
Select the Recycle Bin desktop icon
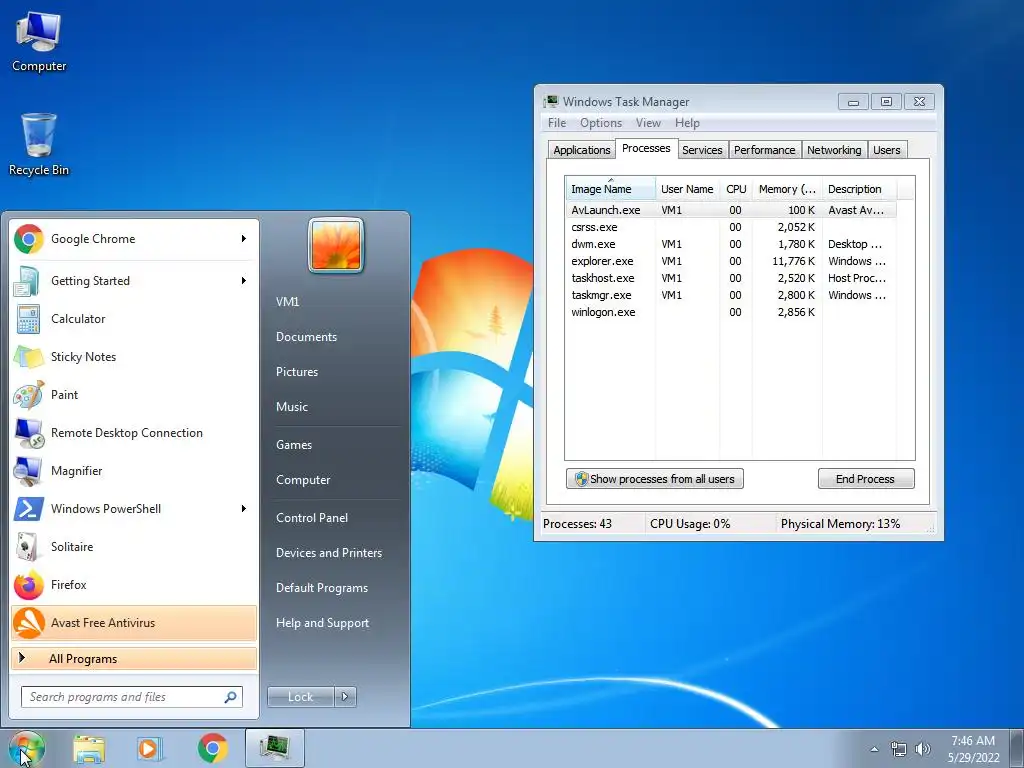(x=39, y=145)
